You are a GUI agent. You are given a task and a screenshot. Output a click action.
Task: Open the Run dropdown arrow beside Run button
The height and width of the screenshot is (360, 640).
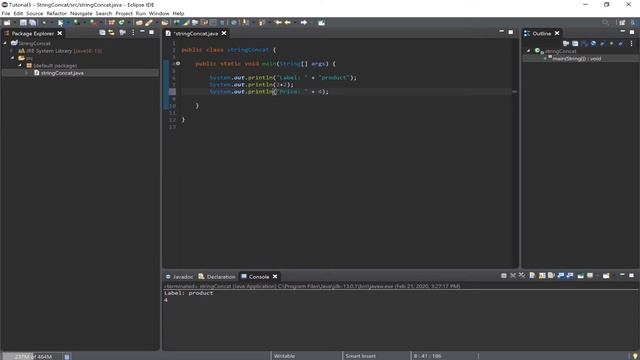pyautogui.click(x=67, y=23)
